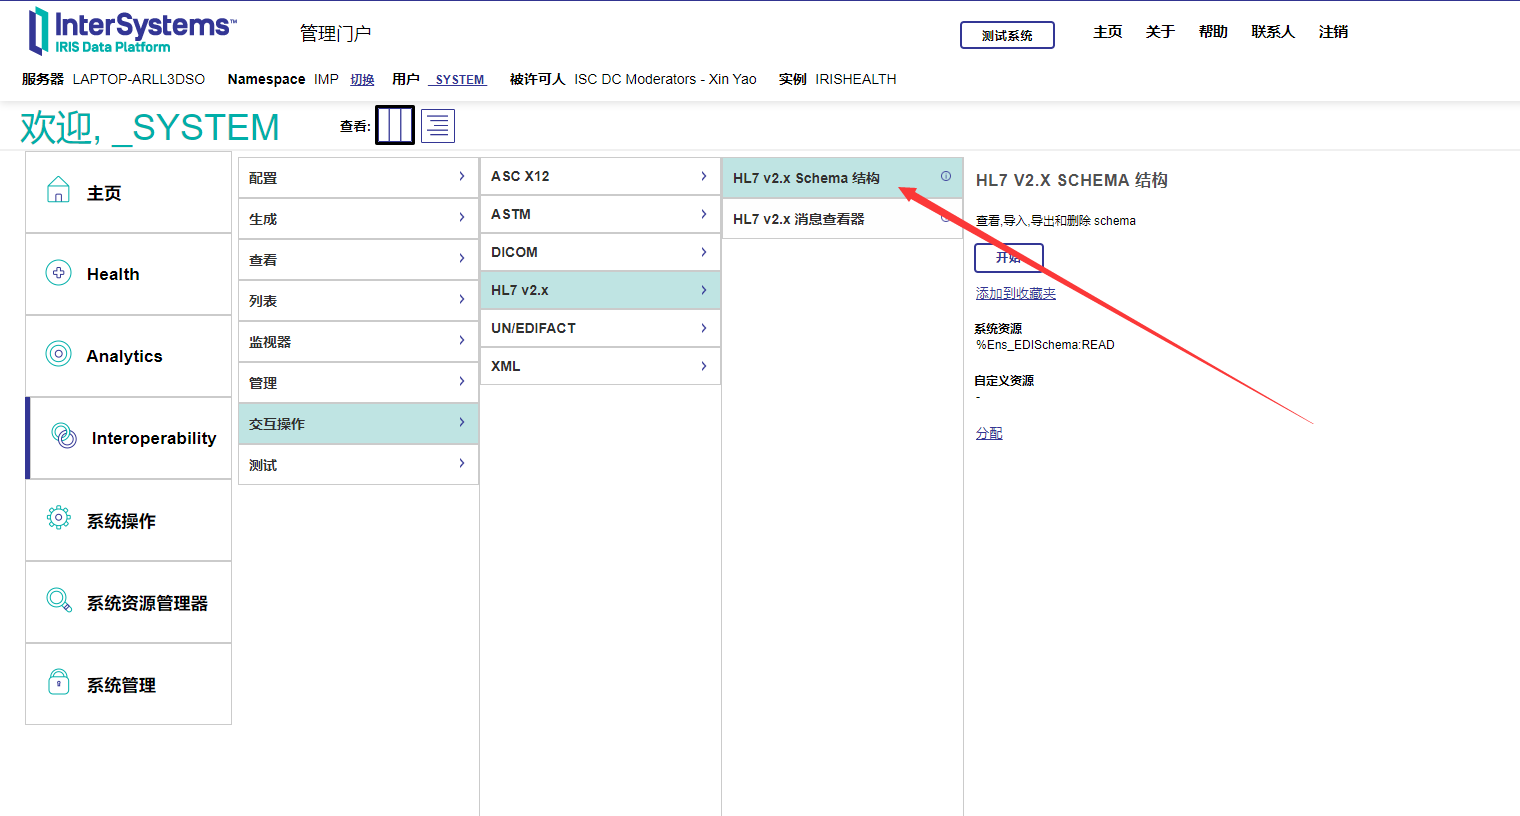Click the 管理门户 title text
The image size is (1520, 816).
[336, 33]
